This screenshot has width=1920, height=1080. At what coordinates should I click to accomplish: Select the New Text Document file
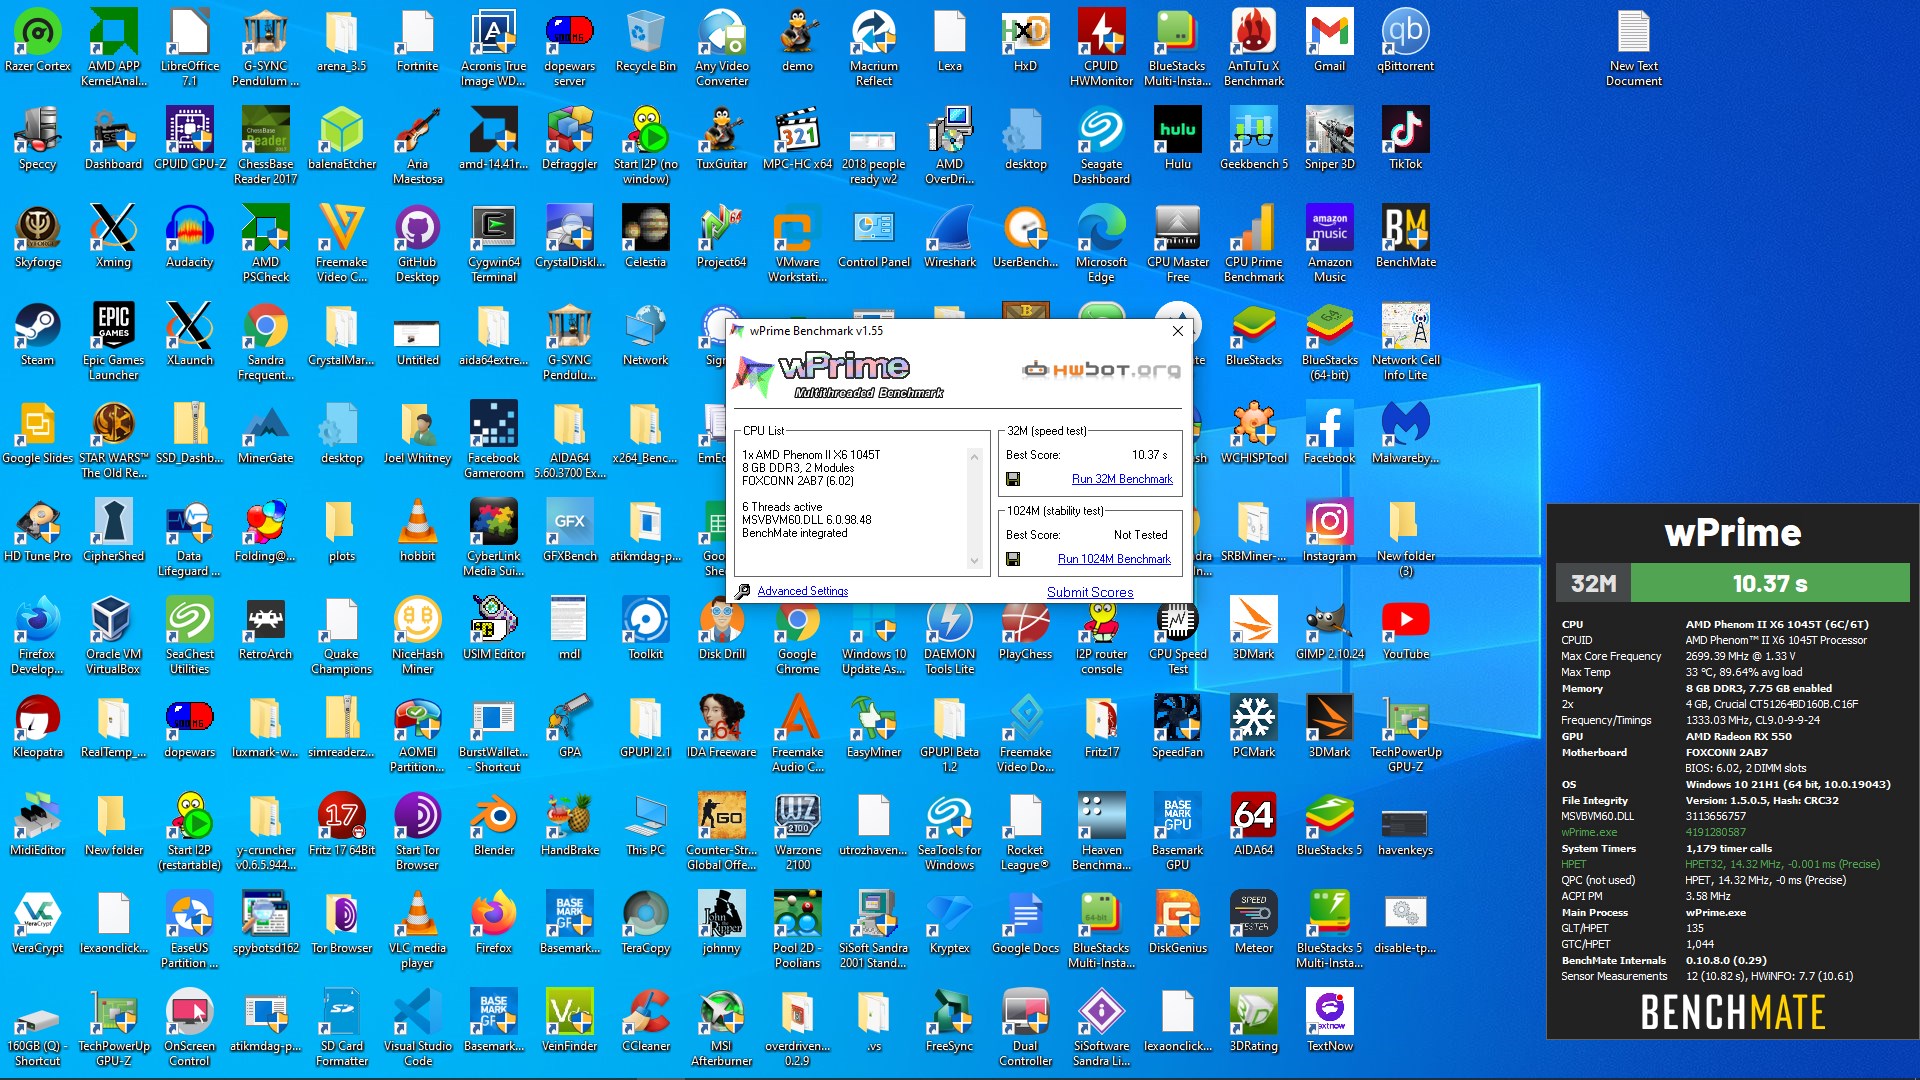tap(1634, 48)
